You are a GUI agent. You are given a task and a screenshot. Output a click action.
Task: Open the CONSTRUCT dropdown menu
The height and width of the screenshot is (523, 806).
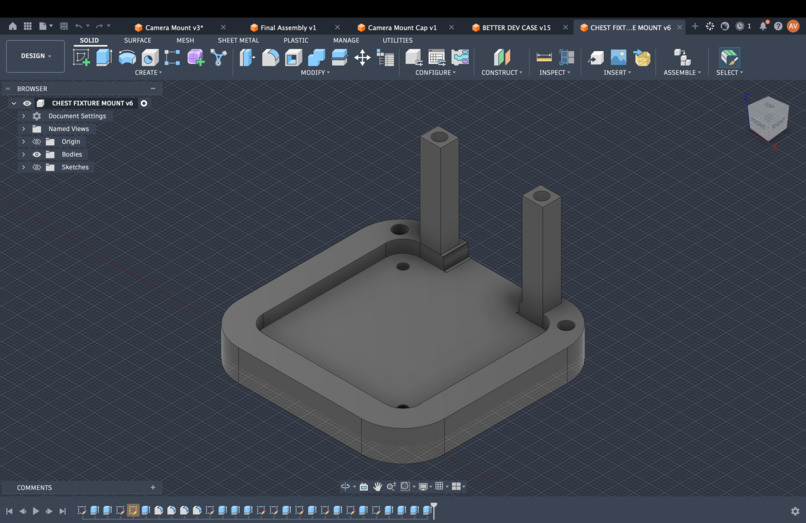pos(502,73)
